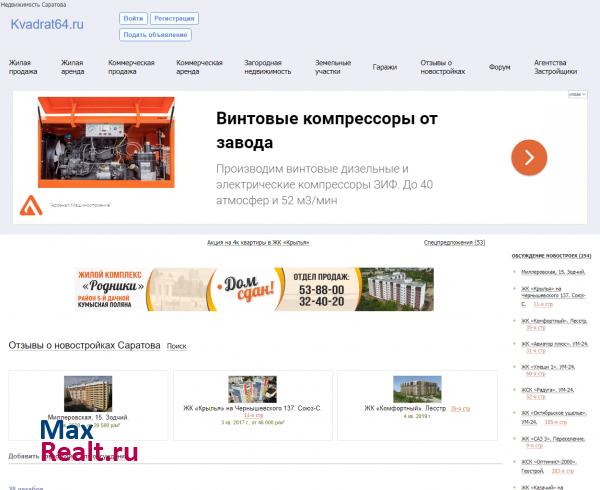
Task: Open the Форум menu item
Action: click(x=499, y=67)
